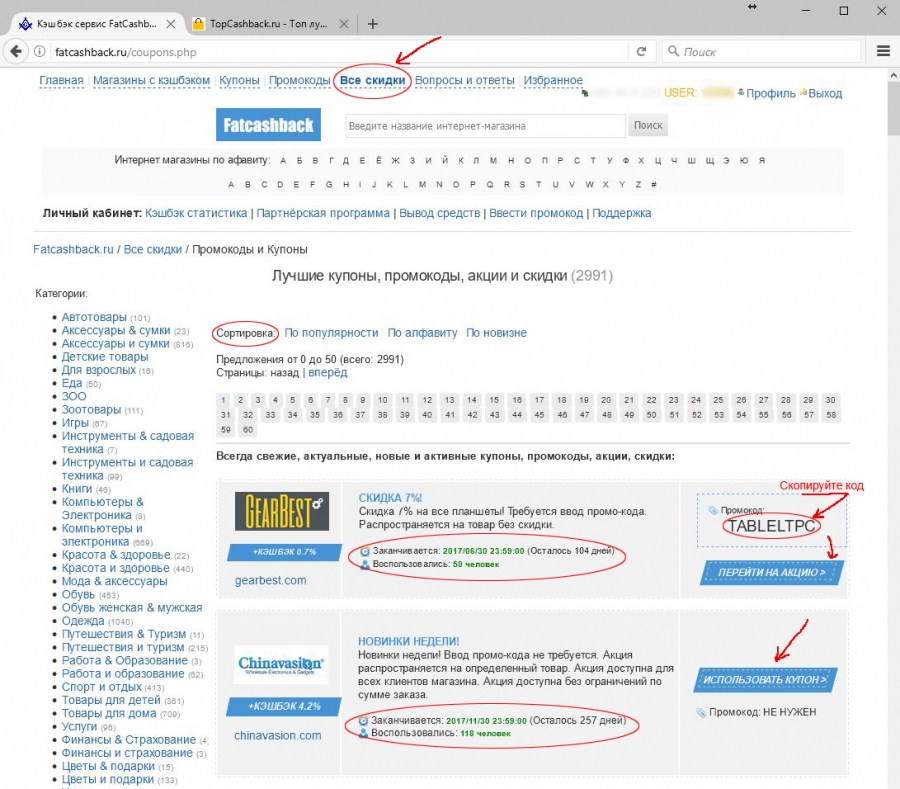Screen dimensions: 900x789
Task: Sort offers По новизне
Action: pyautogui.click(x=496, y=333)
